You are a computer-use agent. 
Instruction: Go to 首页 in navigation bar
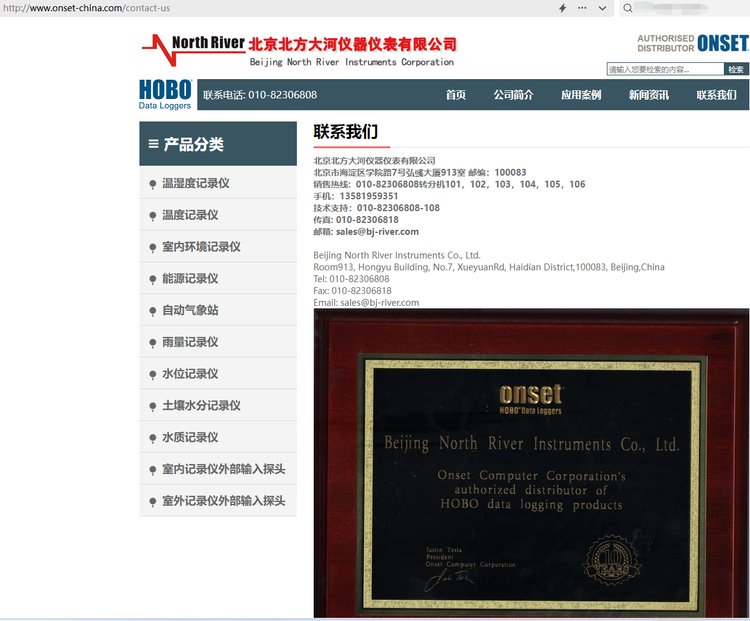click(456, 95)
